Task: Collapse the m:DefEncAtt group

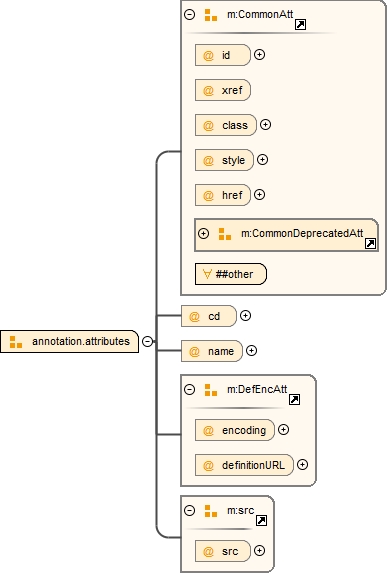Action: [x=190, y=389]
